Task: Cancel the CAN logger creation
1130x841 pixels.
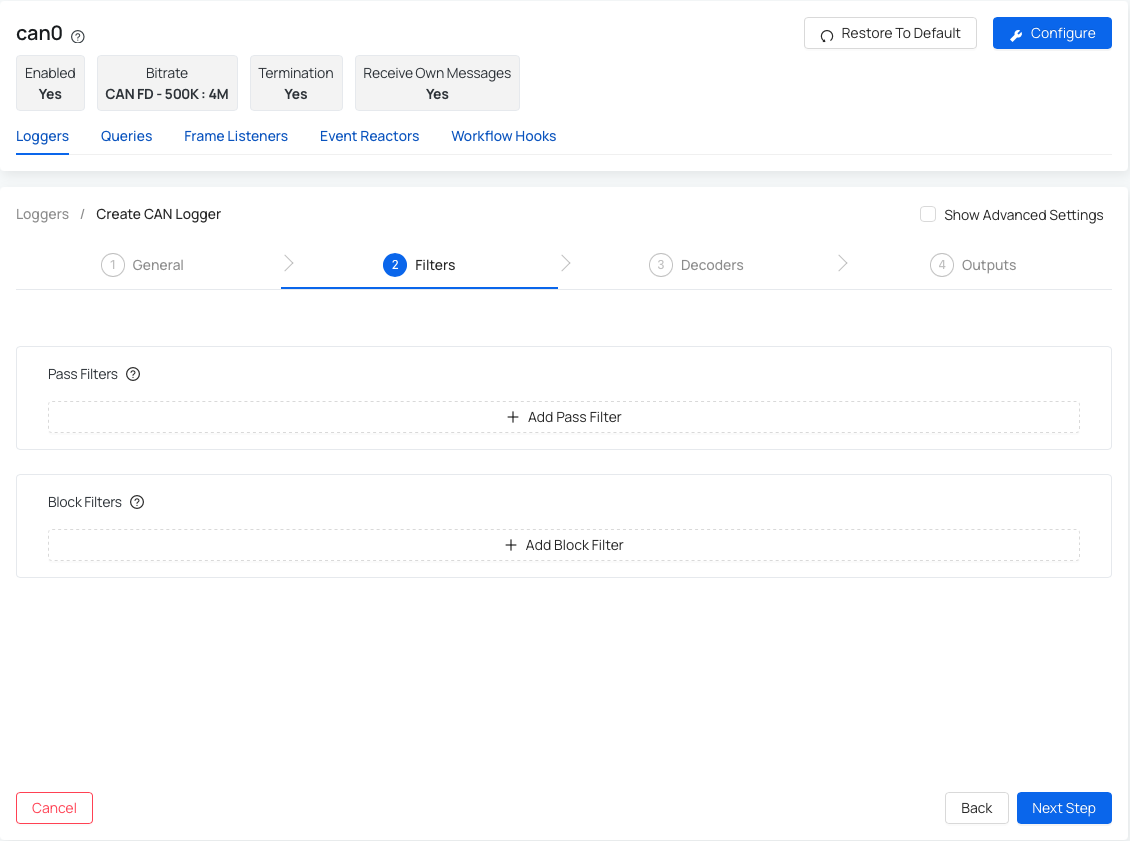Action: (54, 808)
